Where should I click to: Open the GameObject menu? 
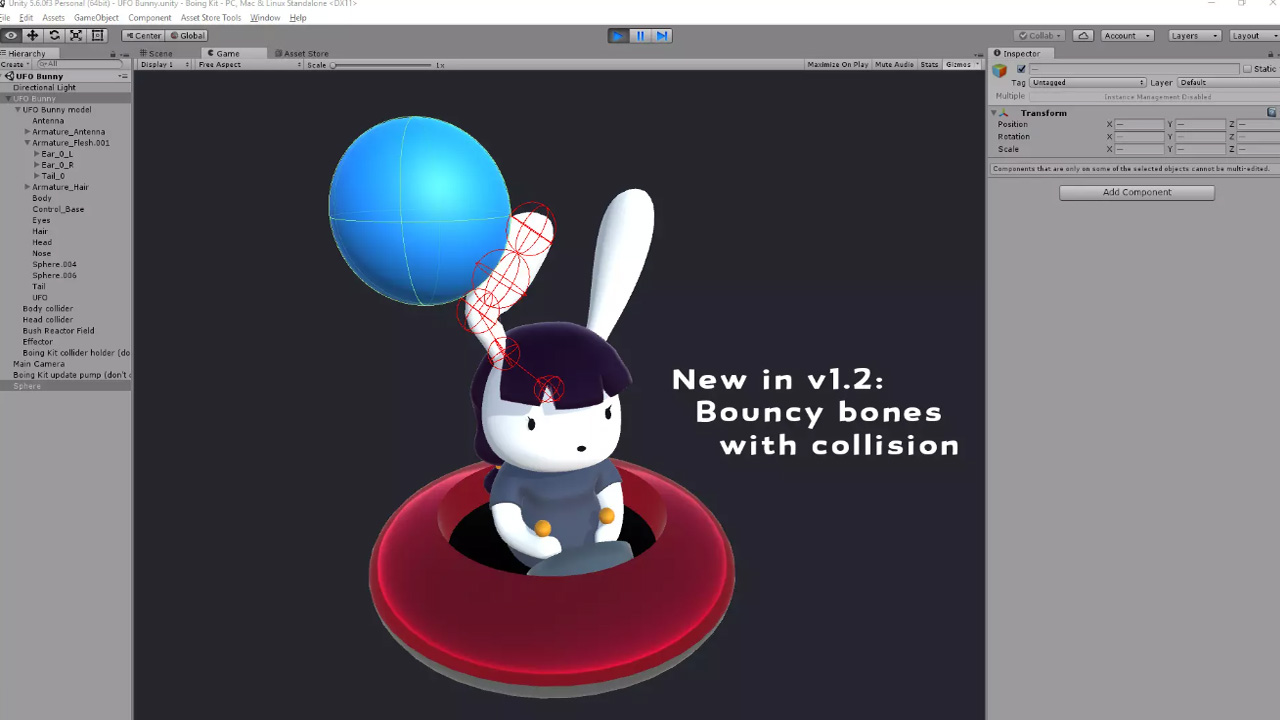tap(96, 18)
